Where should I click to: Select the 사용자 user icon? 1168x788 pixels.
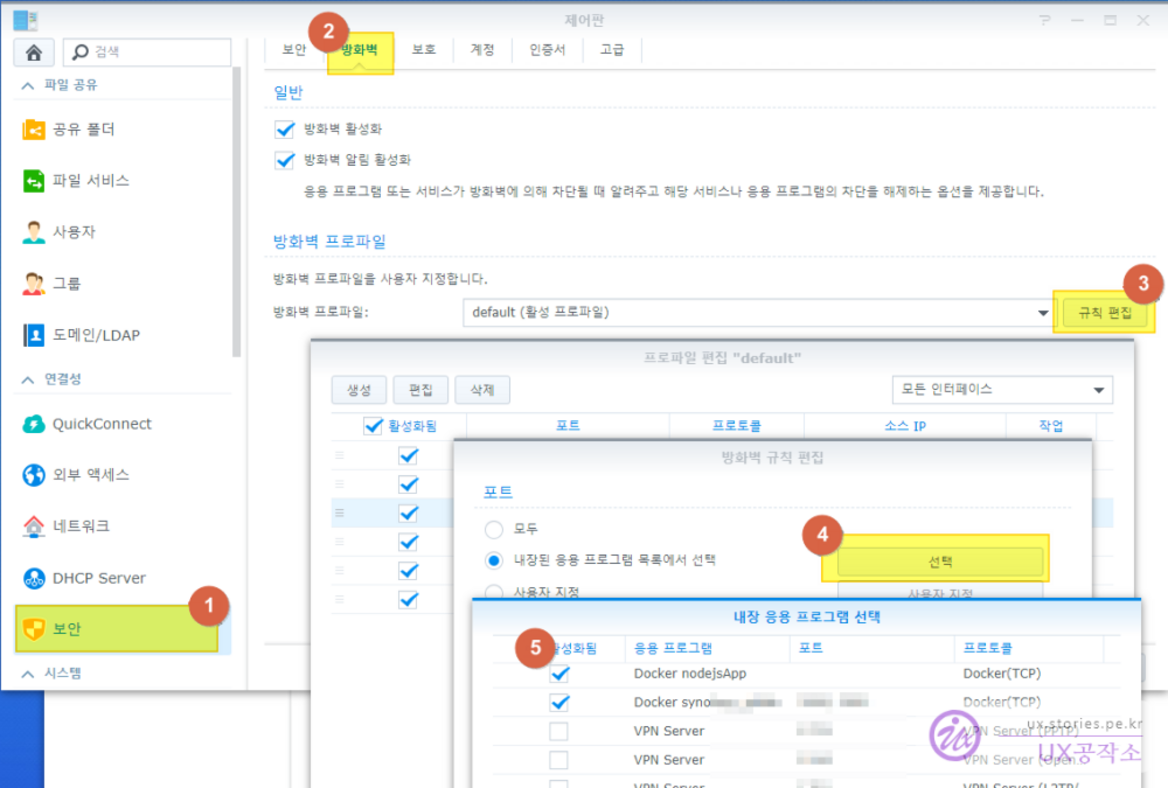click(x=34, y=232)
